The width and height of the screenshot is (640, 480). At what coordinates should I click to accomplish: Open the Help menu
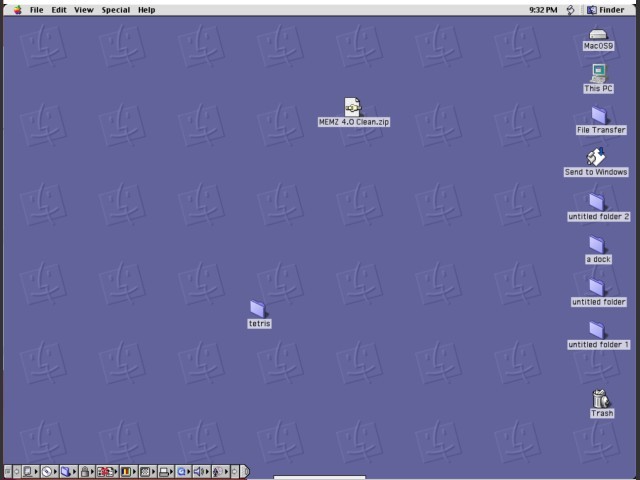(x=147, y=10)
